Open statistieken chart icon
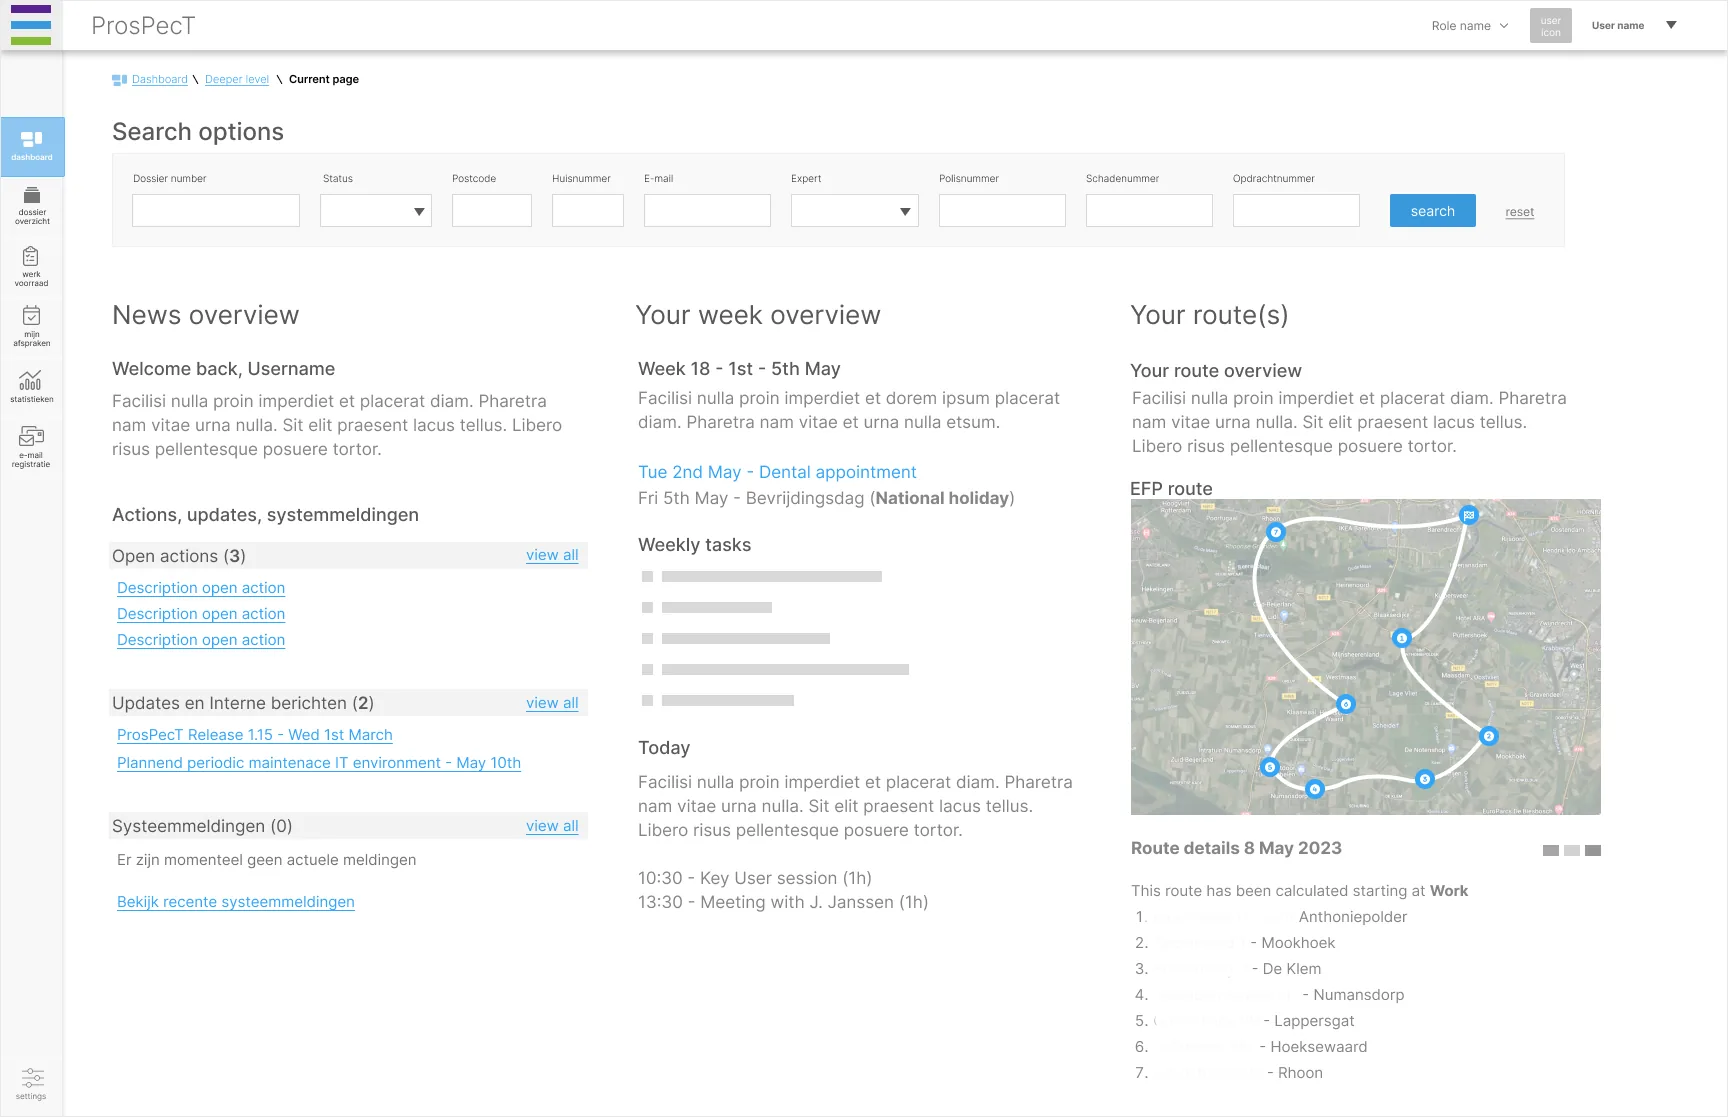Viewport: 1728px width, 1117px height. (x=31, y=385)
